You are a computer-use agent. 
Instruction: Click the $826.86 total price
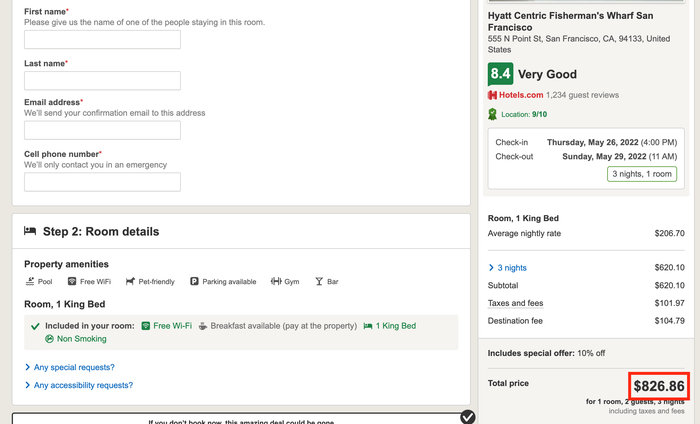(x=659, y=386)
